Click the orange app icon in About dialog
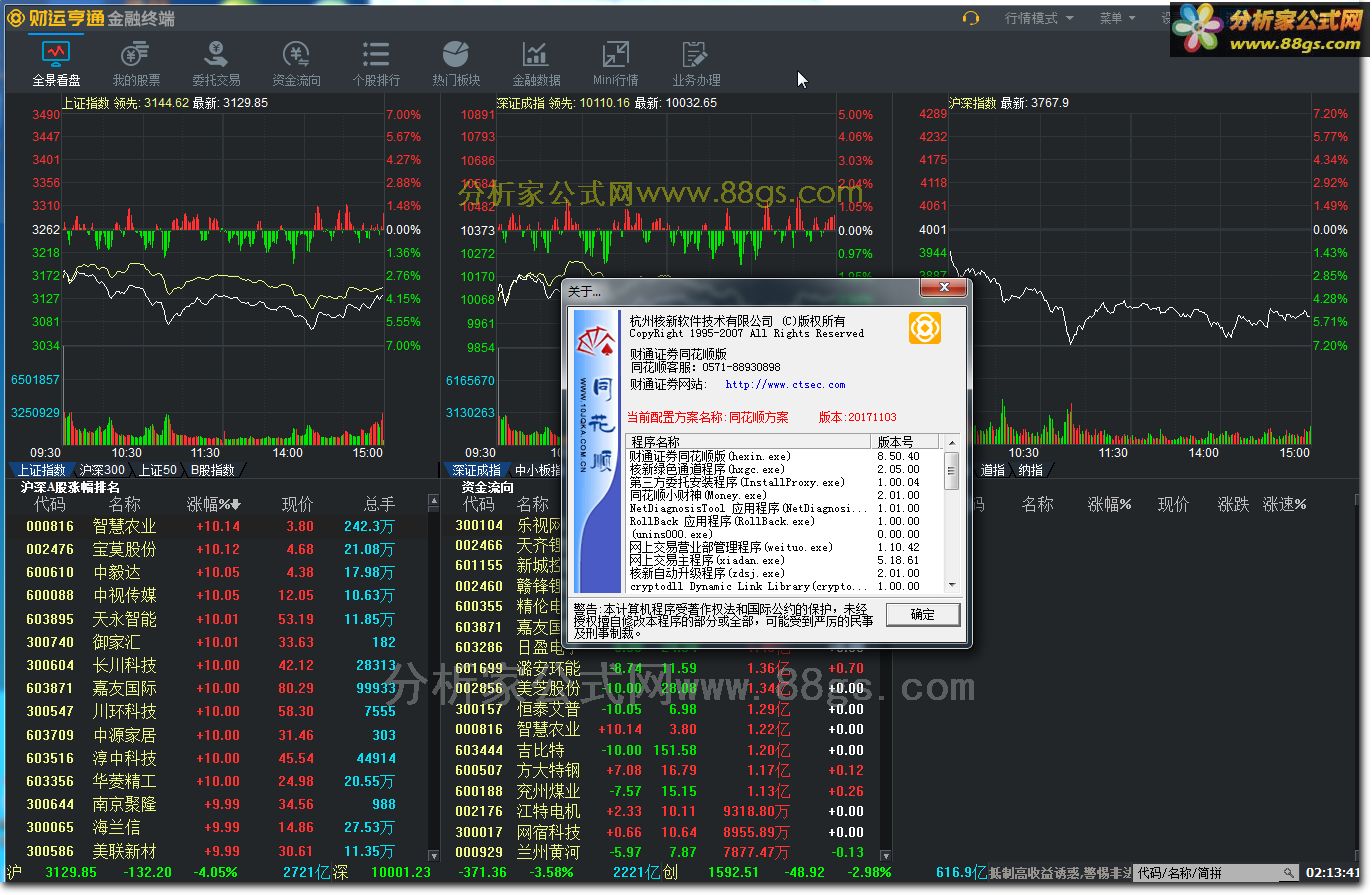The width and height of the screenshot is (1372, 895). (924, 328)
